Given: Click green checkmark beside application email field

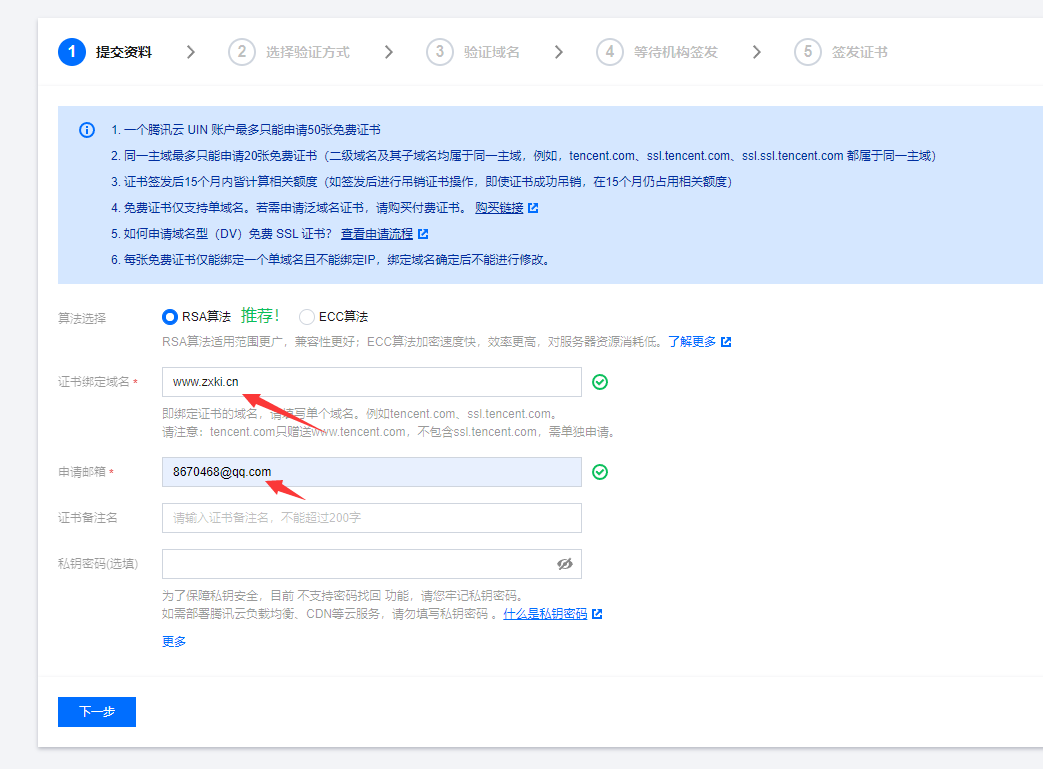Looking at the screenshot, I should coord(599,471).
